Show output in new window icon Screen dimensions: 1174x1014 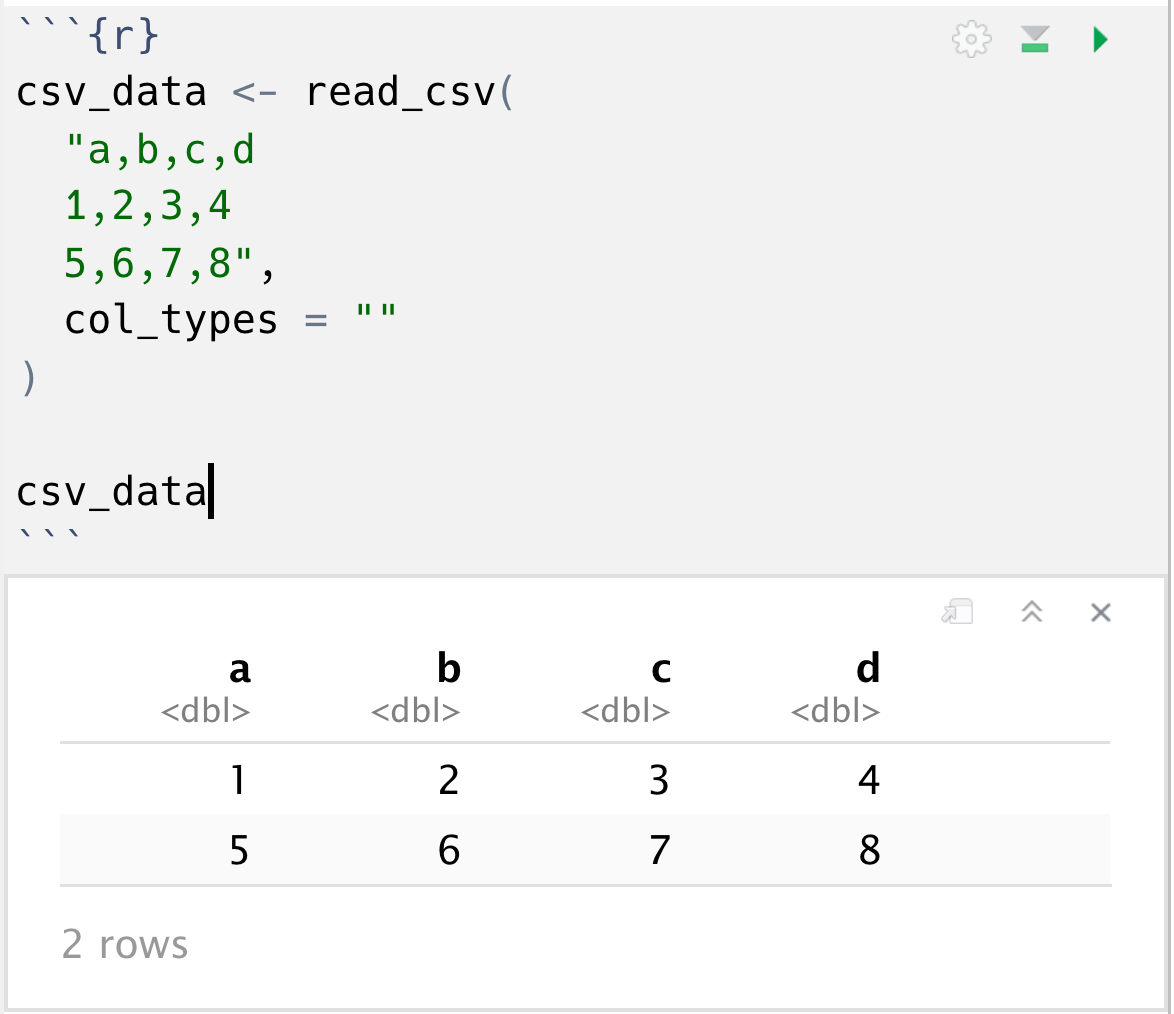coord(958,612)
